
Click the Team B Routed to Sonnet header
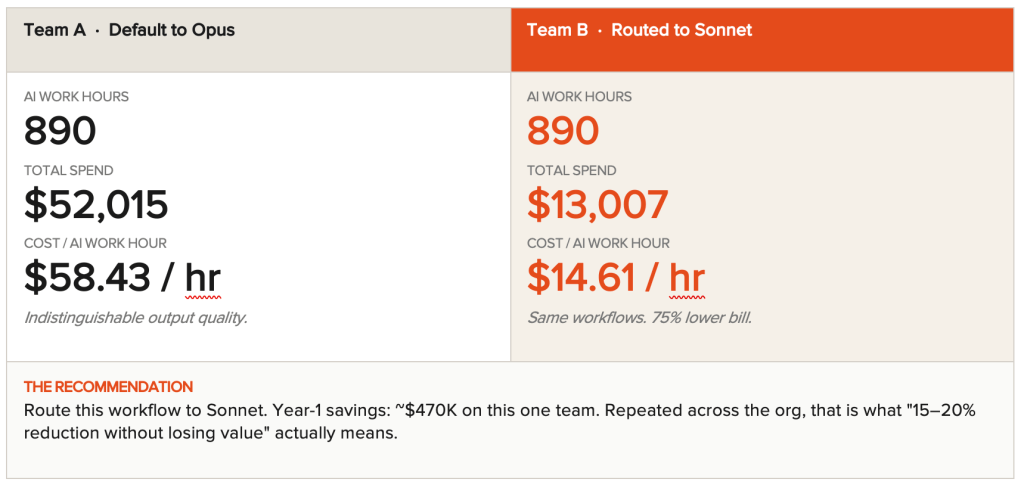point(639,30)
